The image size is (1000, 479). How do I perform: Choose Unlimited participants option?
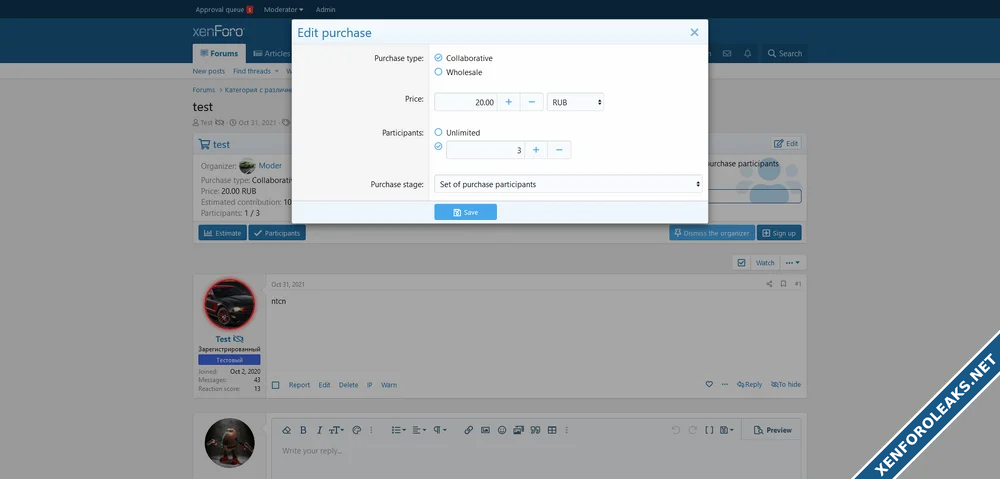pos(438,132)
